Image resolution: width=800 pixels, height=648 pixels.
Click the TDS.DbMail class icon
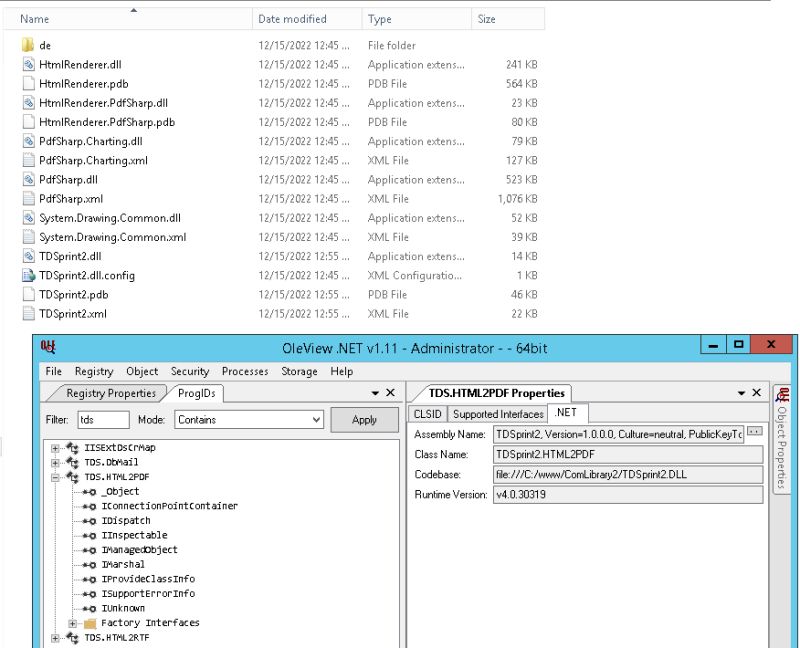[75, 461]
